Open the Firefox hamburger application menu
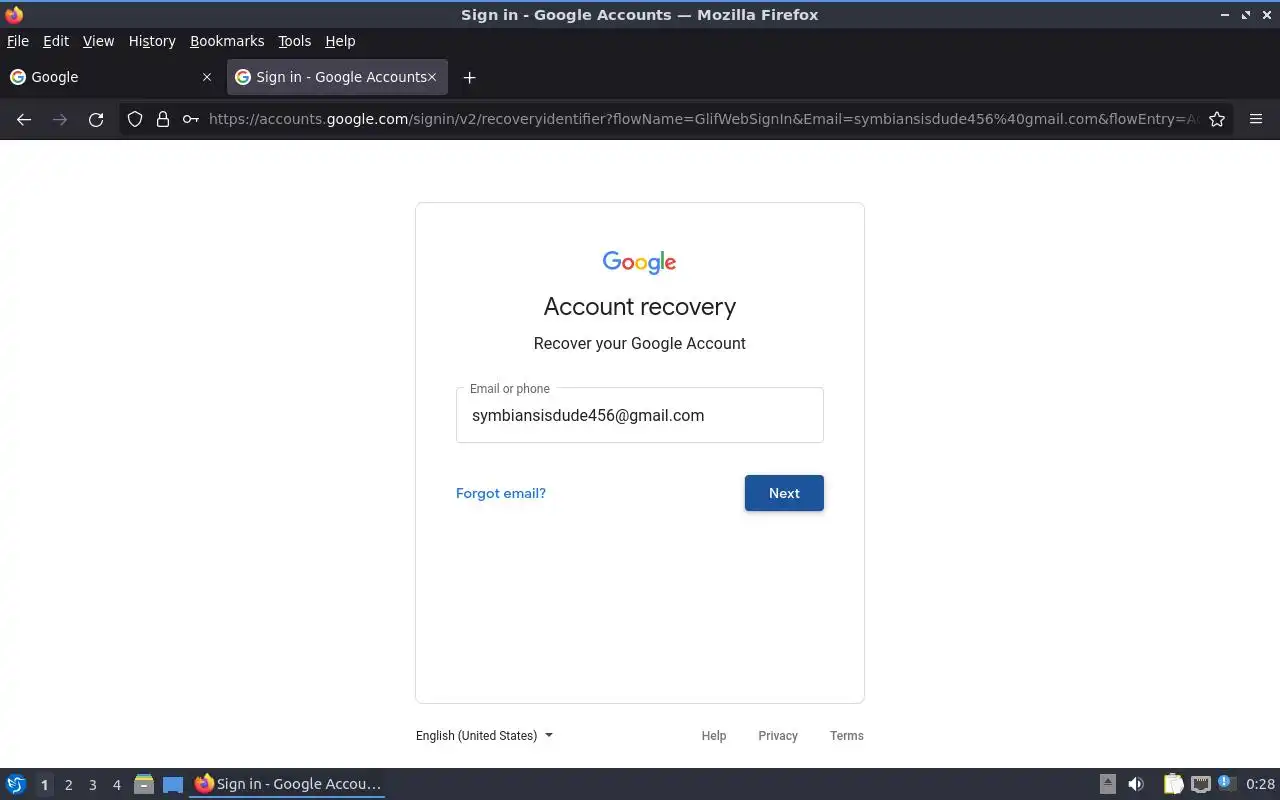Viewport: 1280px width, 800px height. point(1256,119)
